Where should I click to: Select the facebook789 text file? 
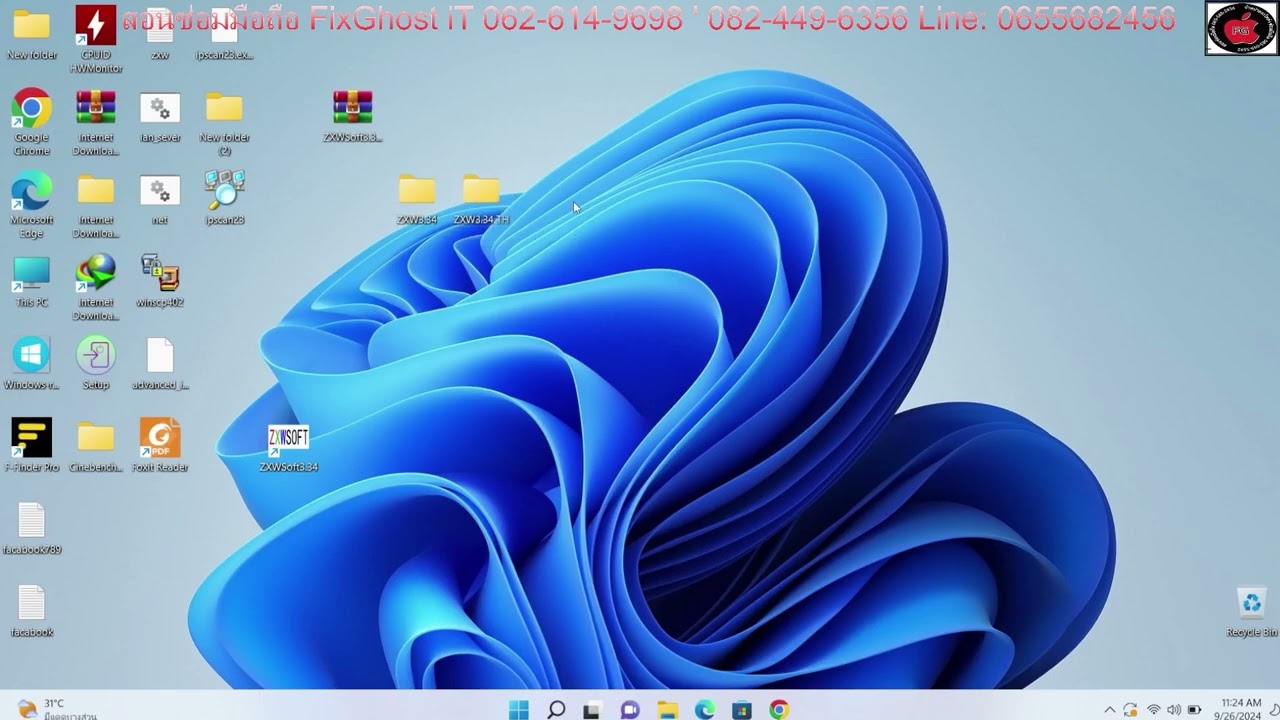pyautogui.click(x=32, y=528)
